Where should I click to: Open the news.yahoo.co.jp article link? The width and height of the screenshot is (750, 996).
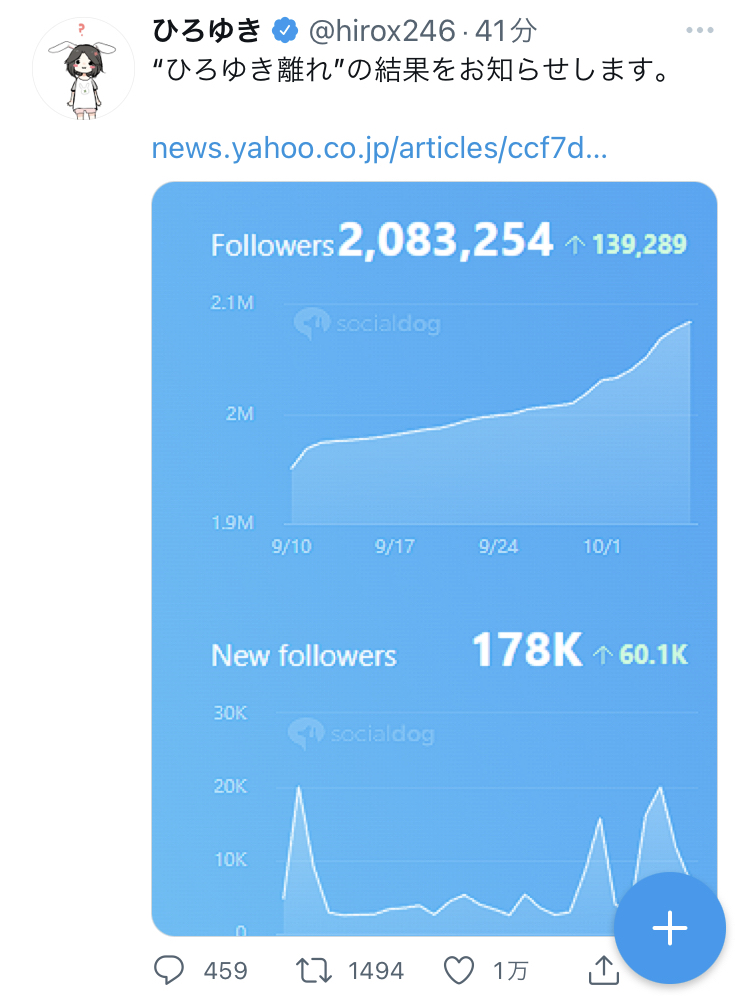(x=379, y=148)
